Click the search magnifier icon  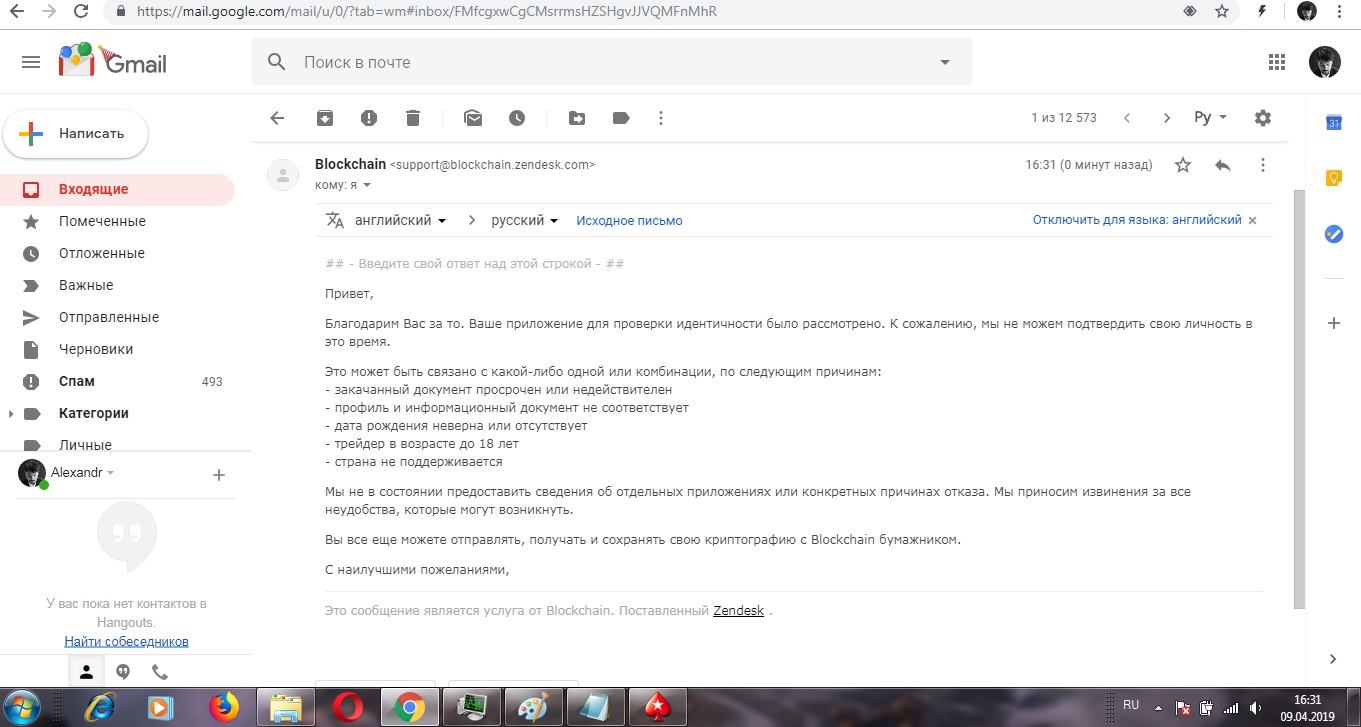pyautogui.click(x=277, y=62)
